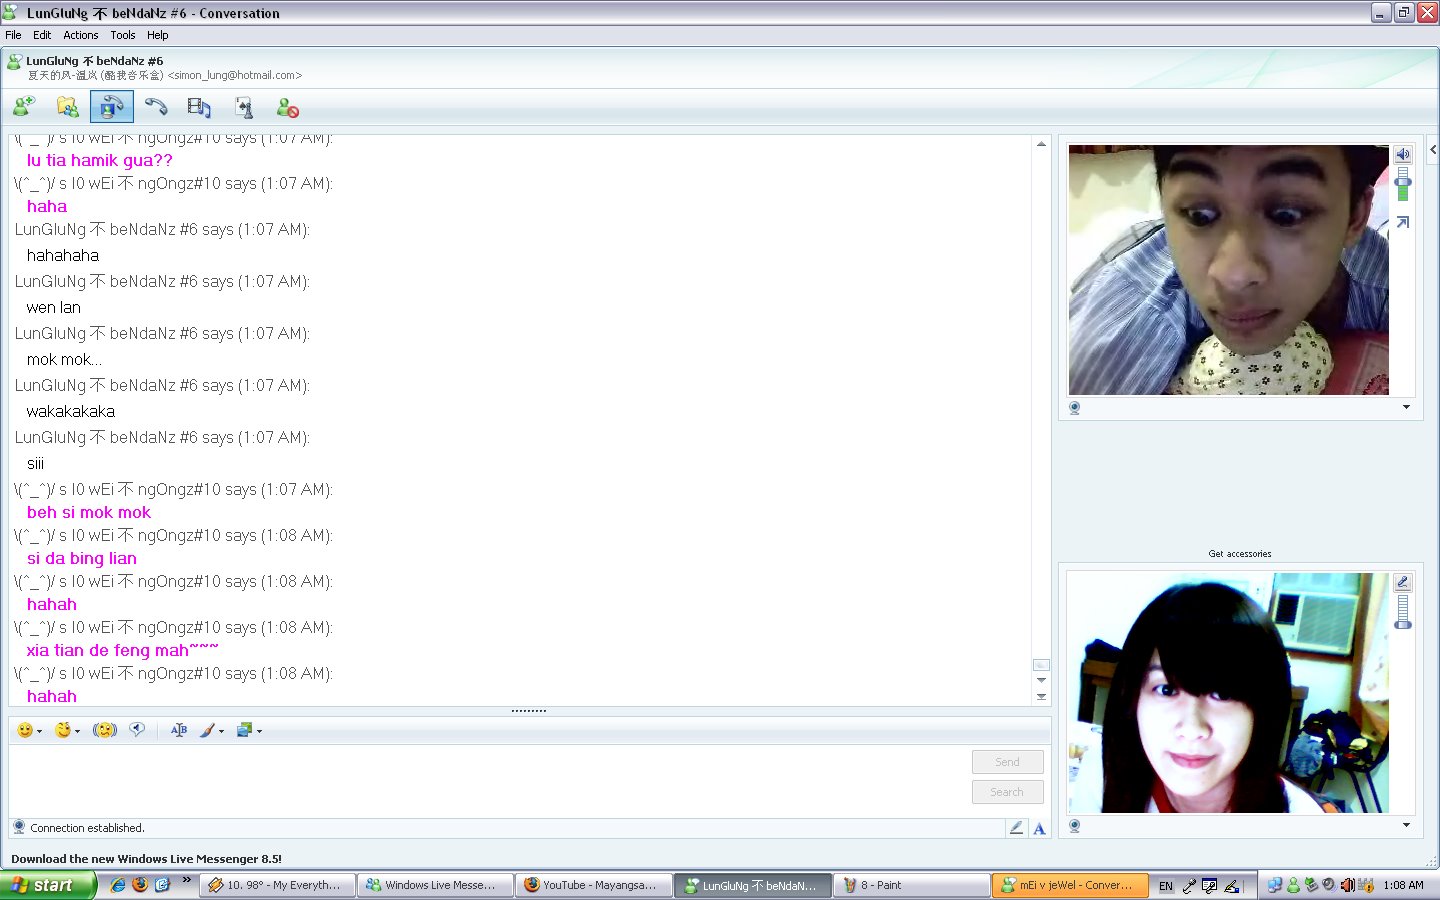Open the handwriting color brush icon

pyautogui.click(x=207, y=730)
